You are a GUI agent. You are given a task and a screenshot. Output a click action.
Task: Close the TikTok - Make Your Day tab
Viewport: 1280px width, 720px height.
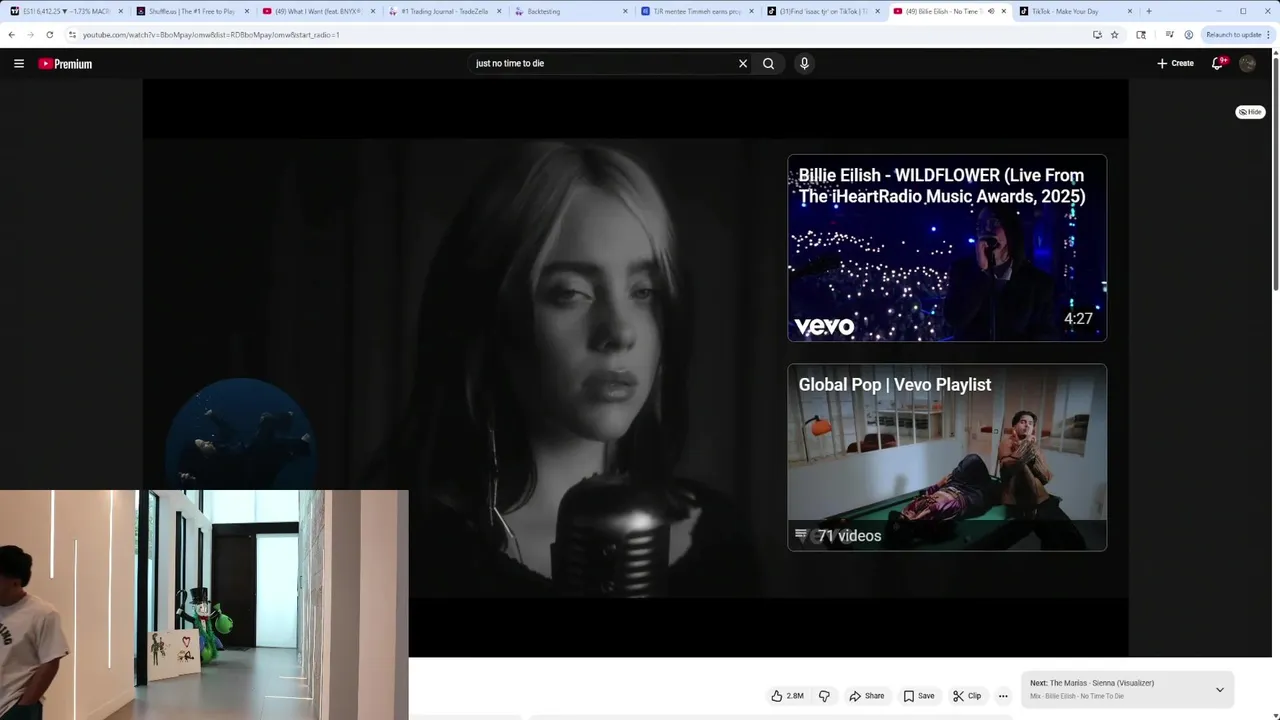(1130, 11)
